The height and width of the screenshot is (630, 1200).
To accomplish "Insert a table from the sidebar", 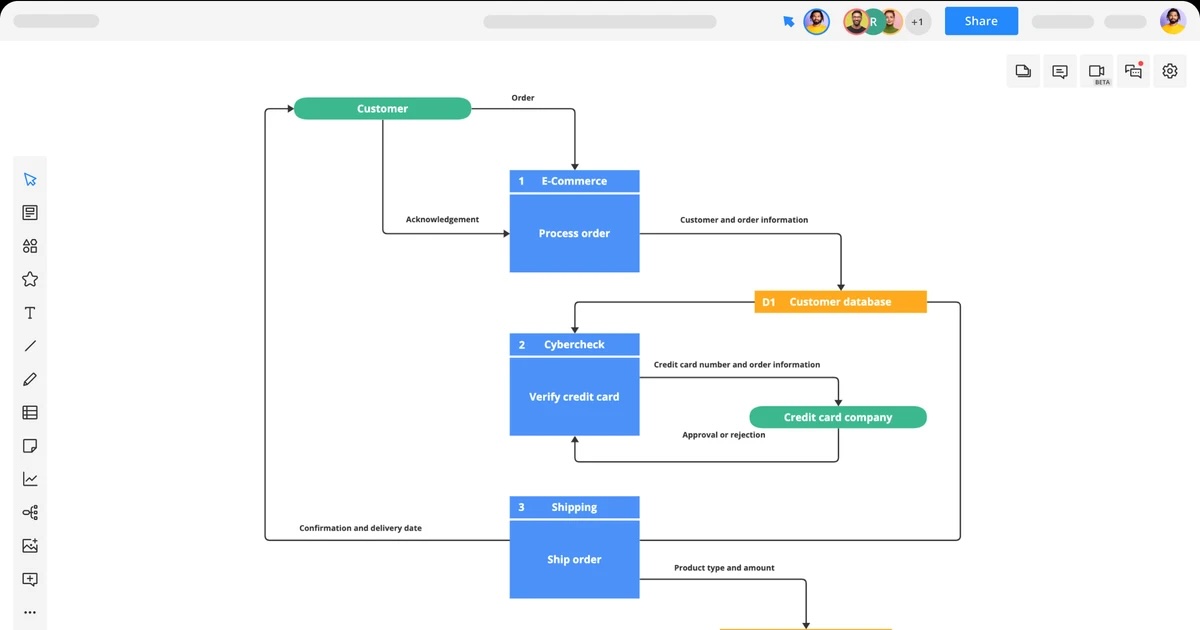I will 30,412.
